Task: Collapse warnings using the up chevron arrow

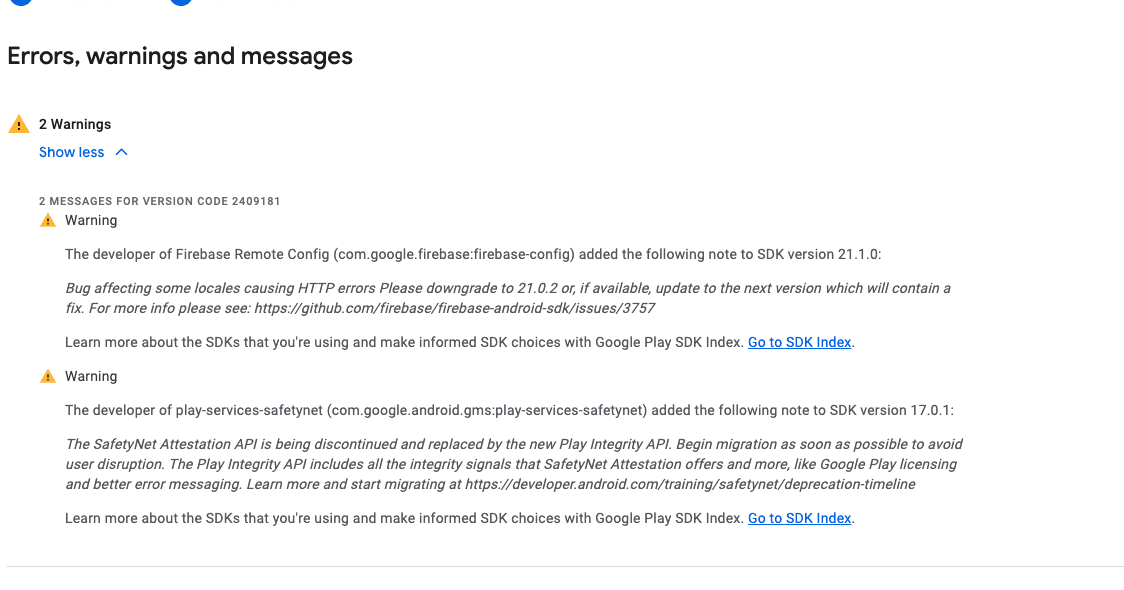Action: 121,152
